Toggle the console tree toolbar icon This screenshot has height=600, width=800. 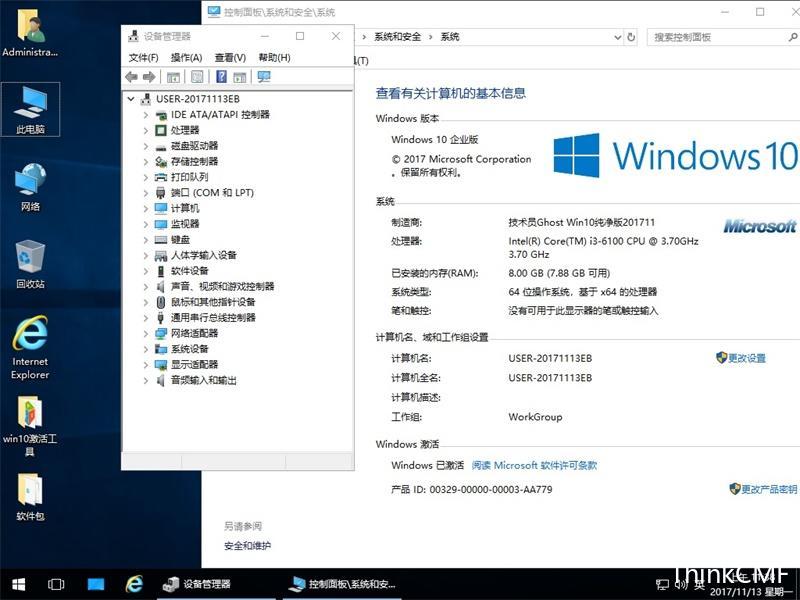click(173, 77)
